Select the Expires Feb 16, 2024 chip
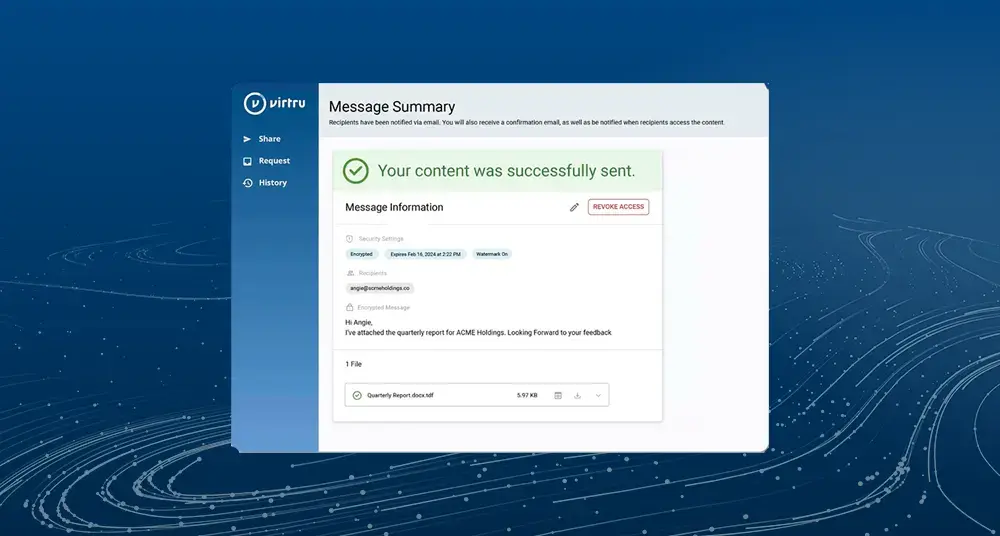Image resolution: width=1000 pixels, height=536 pixels. click(425, 254)
